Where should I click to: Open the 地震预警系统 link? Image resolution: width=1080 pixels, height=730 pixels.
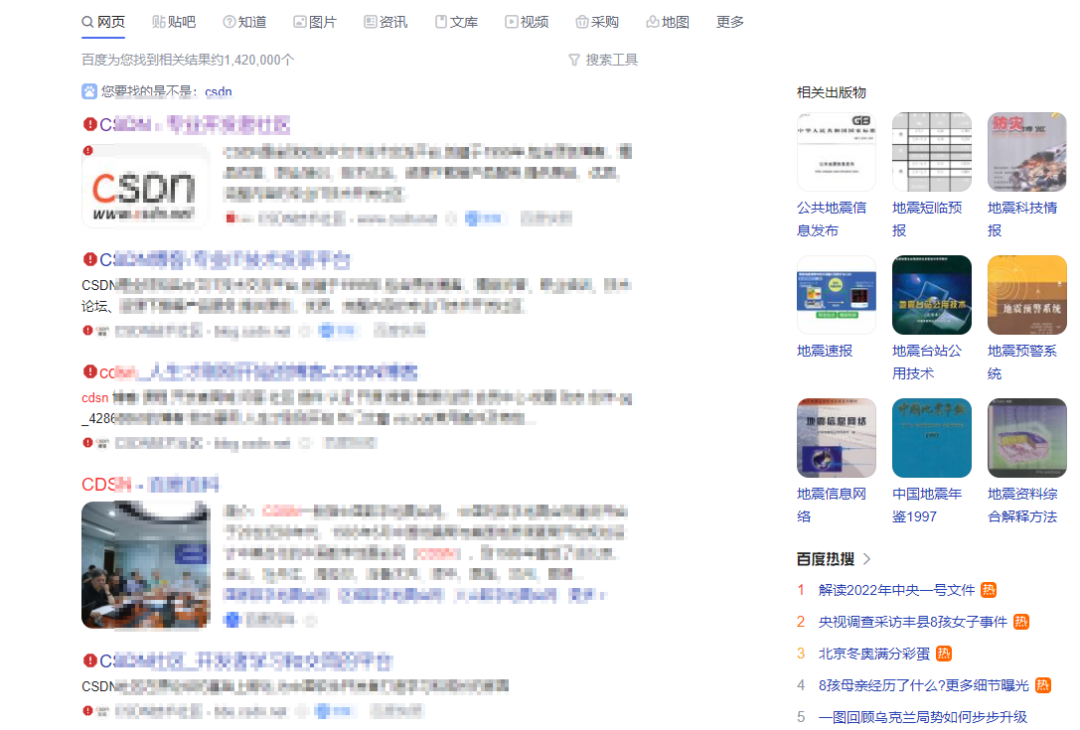coord(1022,362)
